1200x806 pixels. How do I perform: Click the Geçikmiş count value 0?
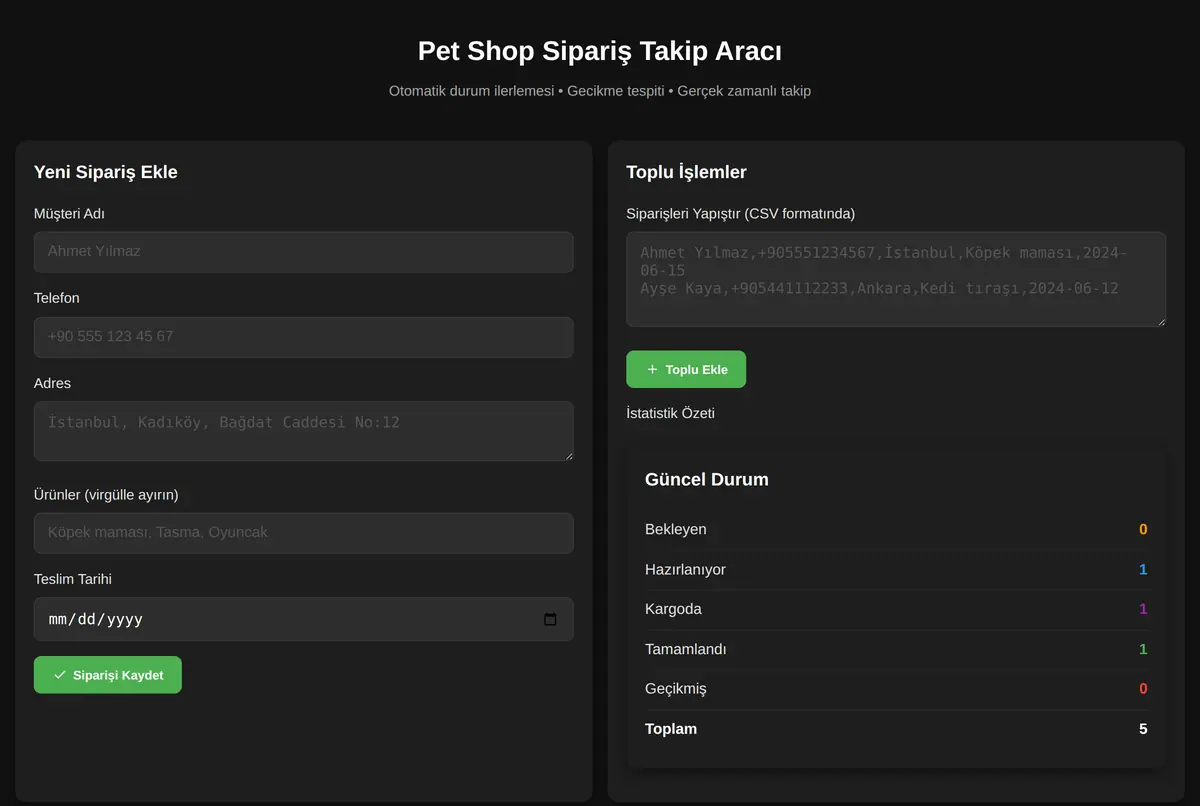point(1143,689)
